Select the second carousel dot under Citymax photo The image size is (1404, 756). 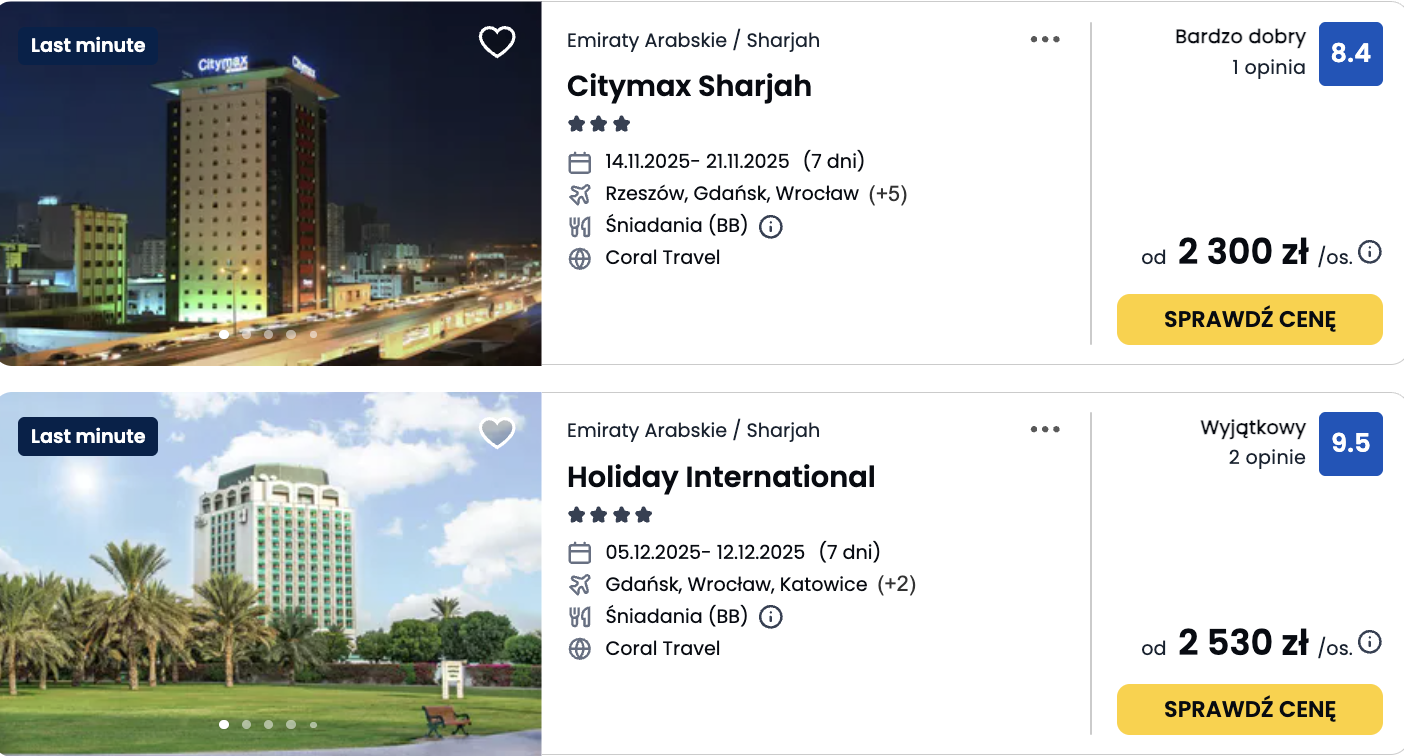click(245, 334)
